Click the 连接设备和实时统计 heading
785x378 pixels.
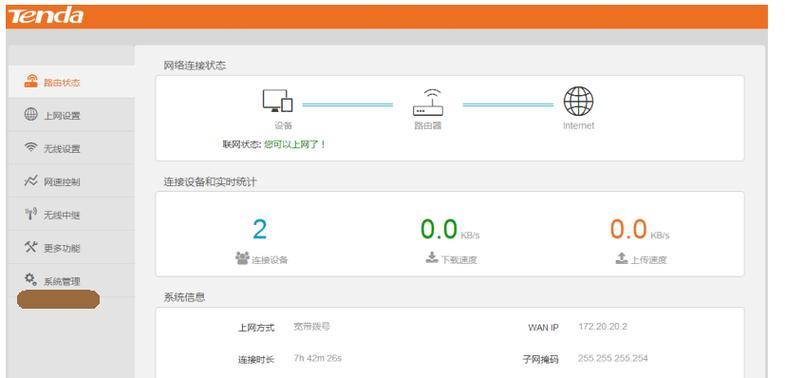[x=210, y=182]
